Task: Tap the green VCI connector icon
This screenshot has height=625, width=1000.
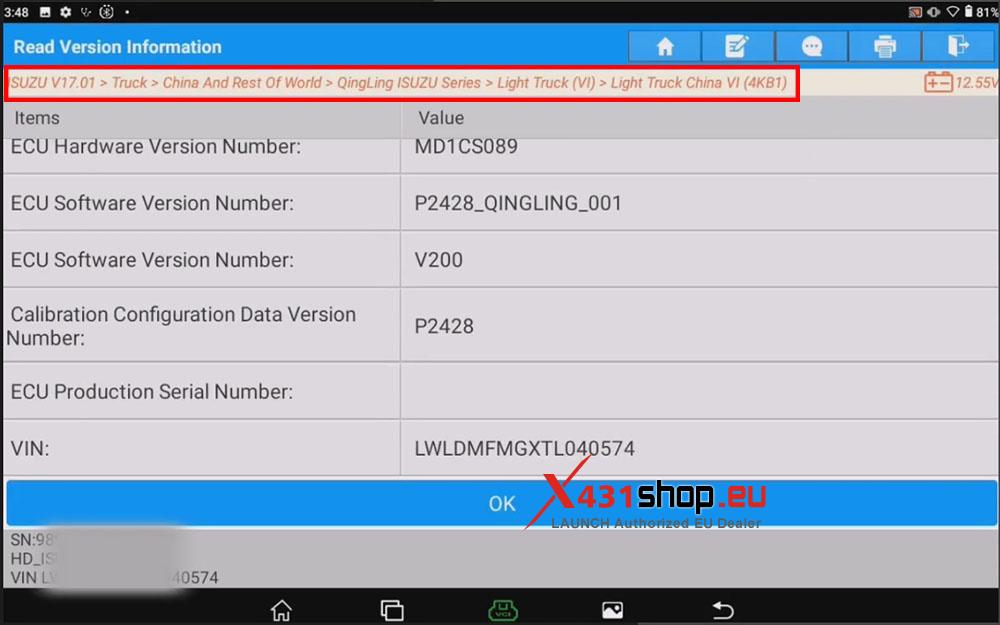Action: (503, 610)
